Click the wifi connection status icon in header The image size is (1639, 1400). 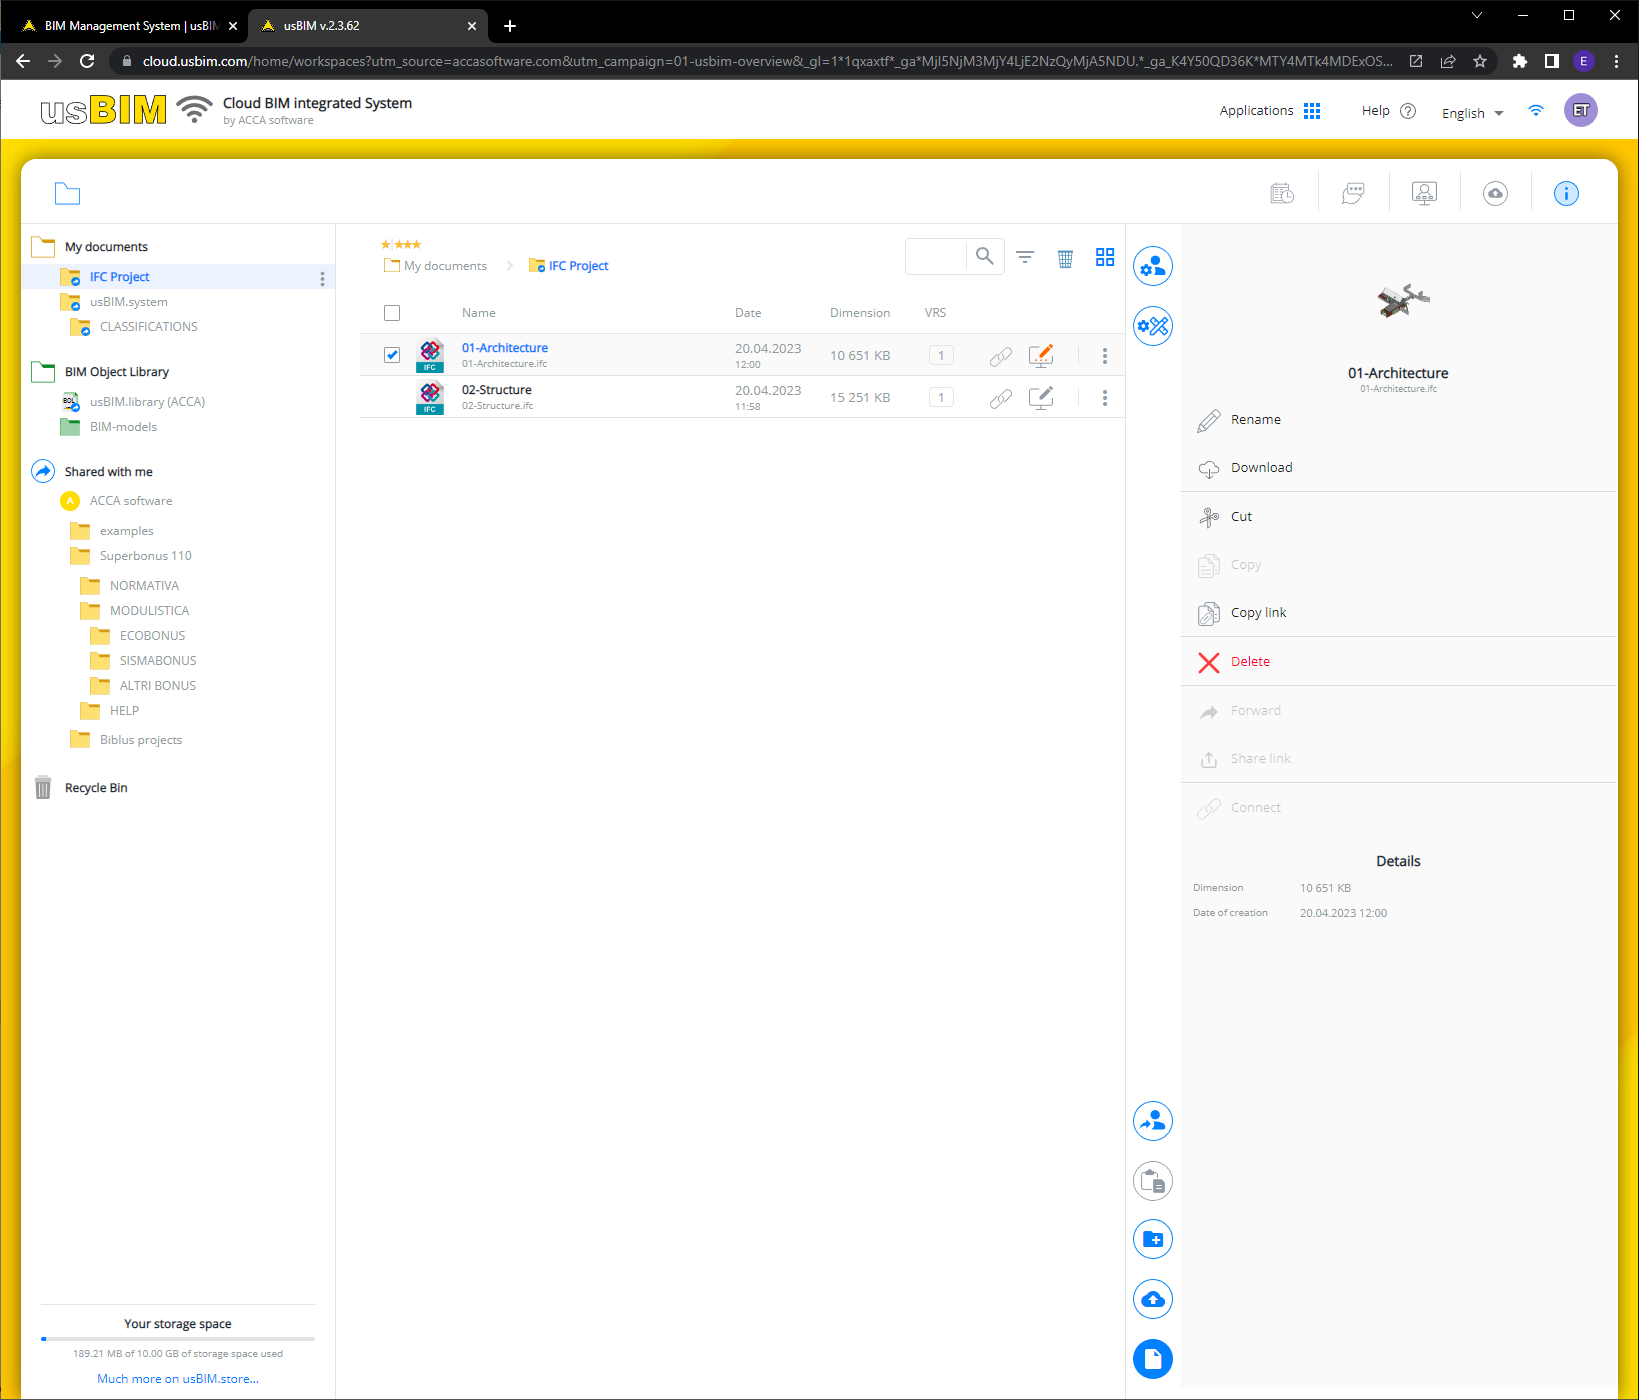coord(1536,110)
